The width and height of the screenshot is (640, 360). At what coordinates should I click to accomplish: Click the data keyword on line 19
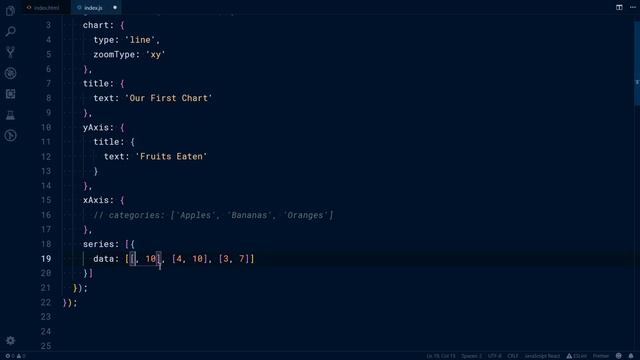[104, 258]
